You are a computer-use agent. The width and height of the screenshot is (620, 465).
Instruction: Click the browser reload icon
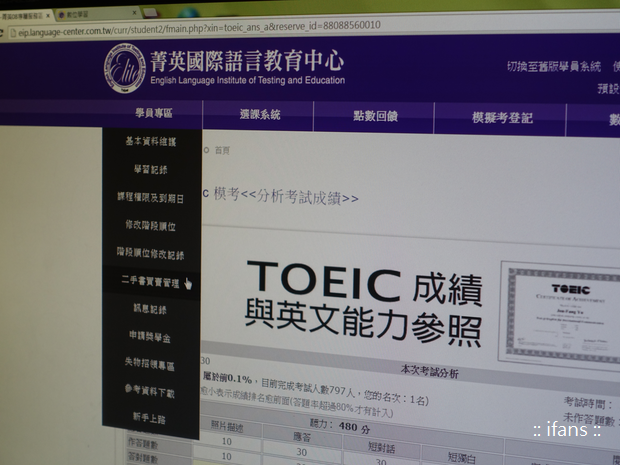coord(1,33)
